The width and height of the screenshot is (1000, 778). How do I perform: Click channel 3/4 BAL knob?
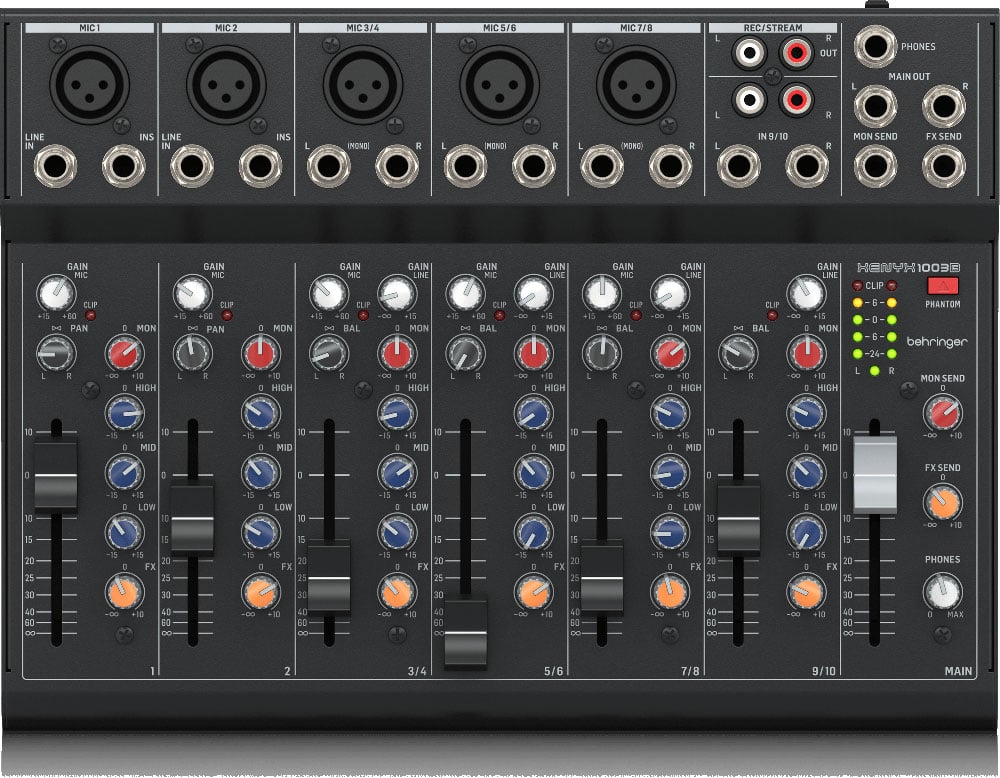[328, 353]
